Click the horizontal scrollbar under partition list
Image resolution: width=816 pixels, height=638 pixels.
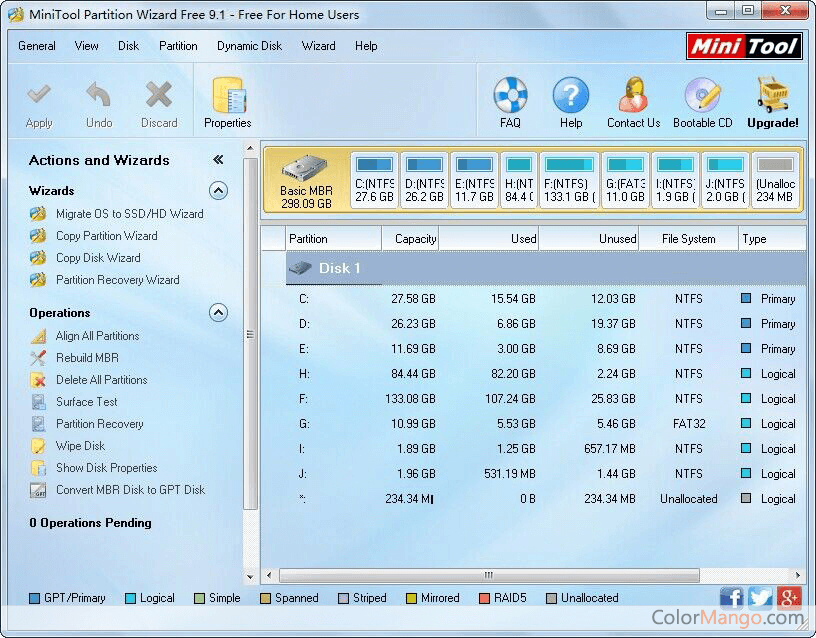488,576
